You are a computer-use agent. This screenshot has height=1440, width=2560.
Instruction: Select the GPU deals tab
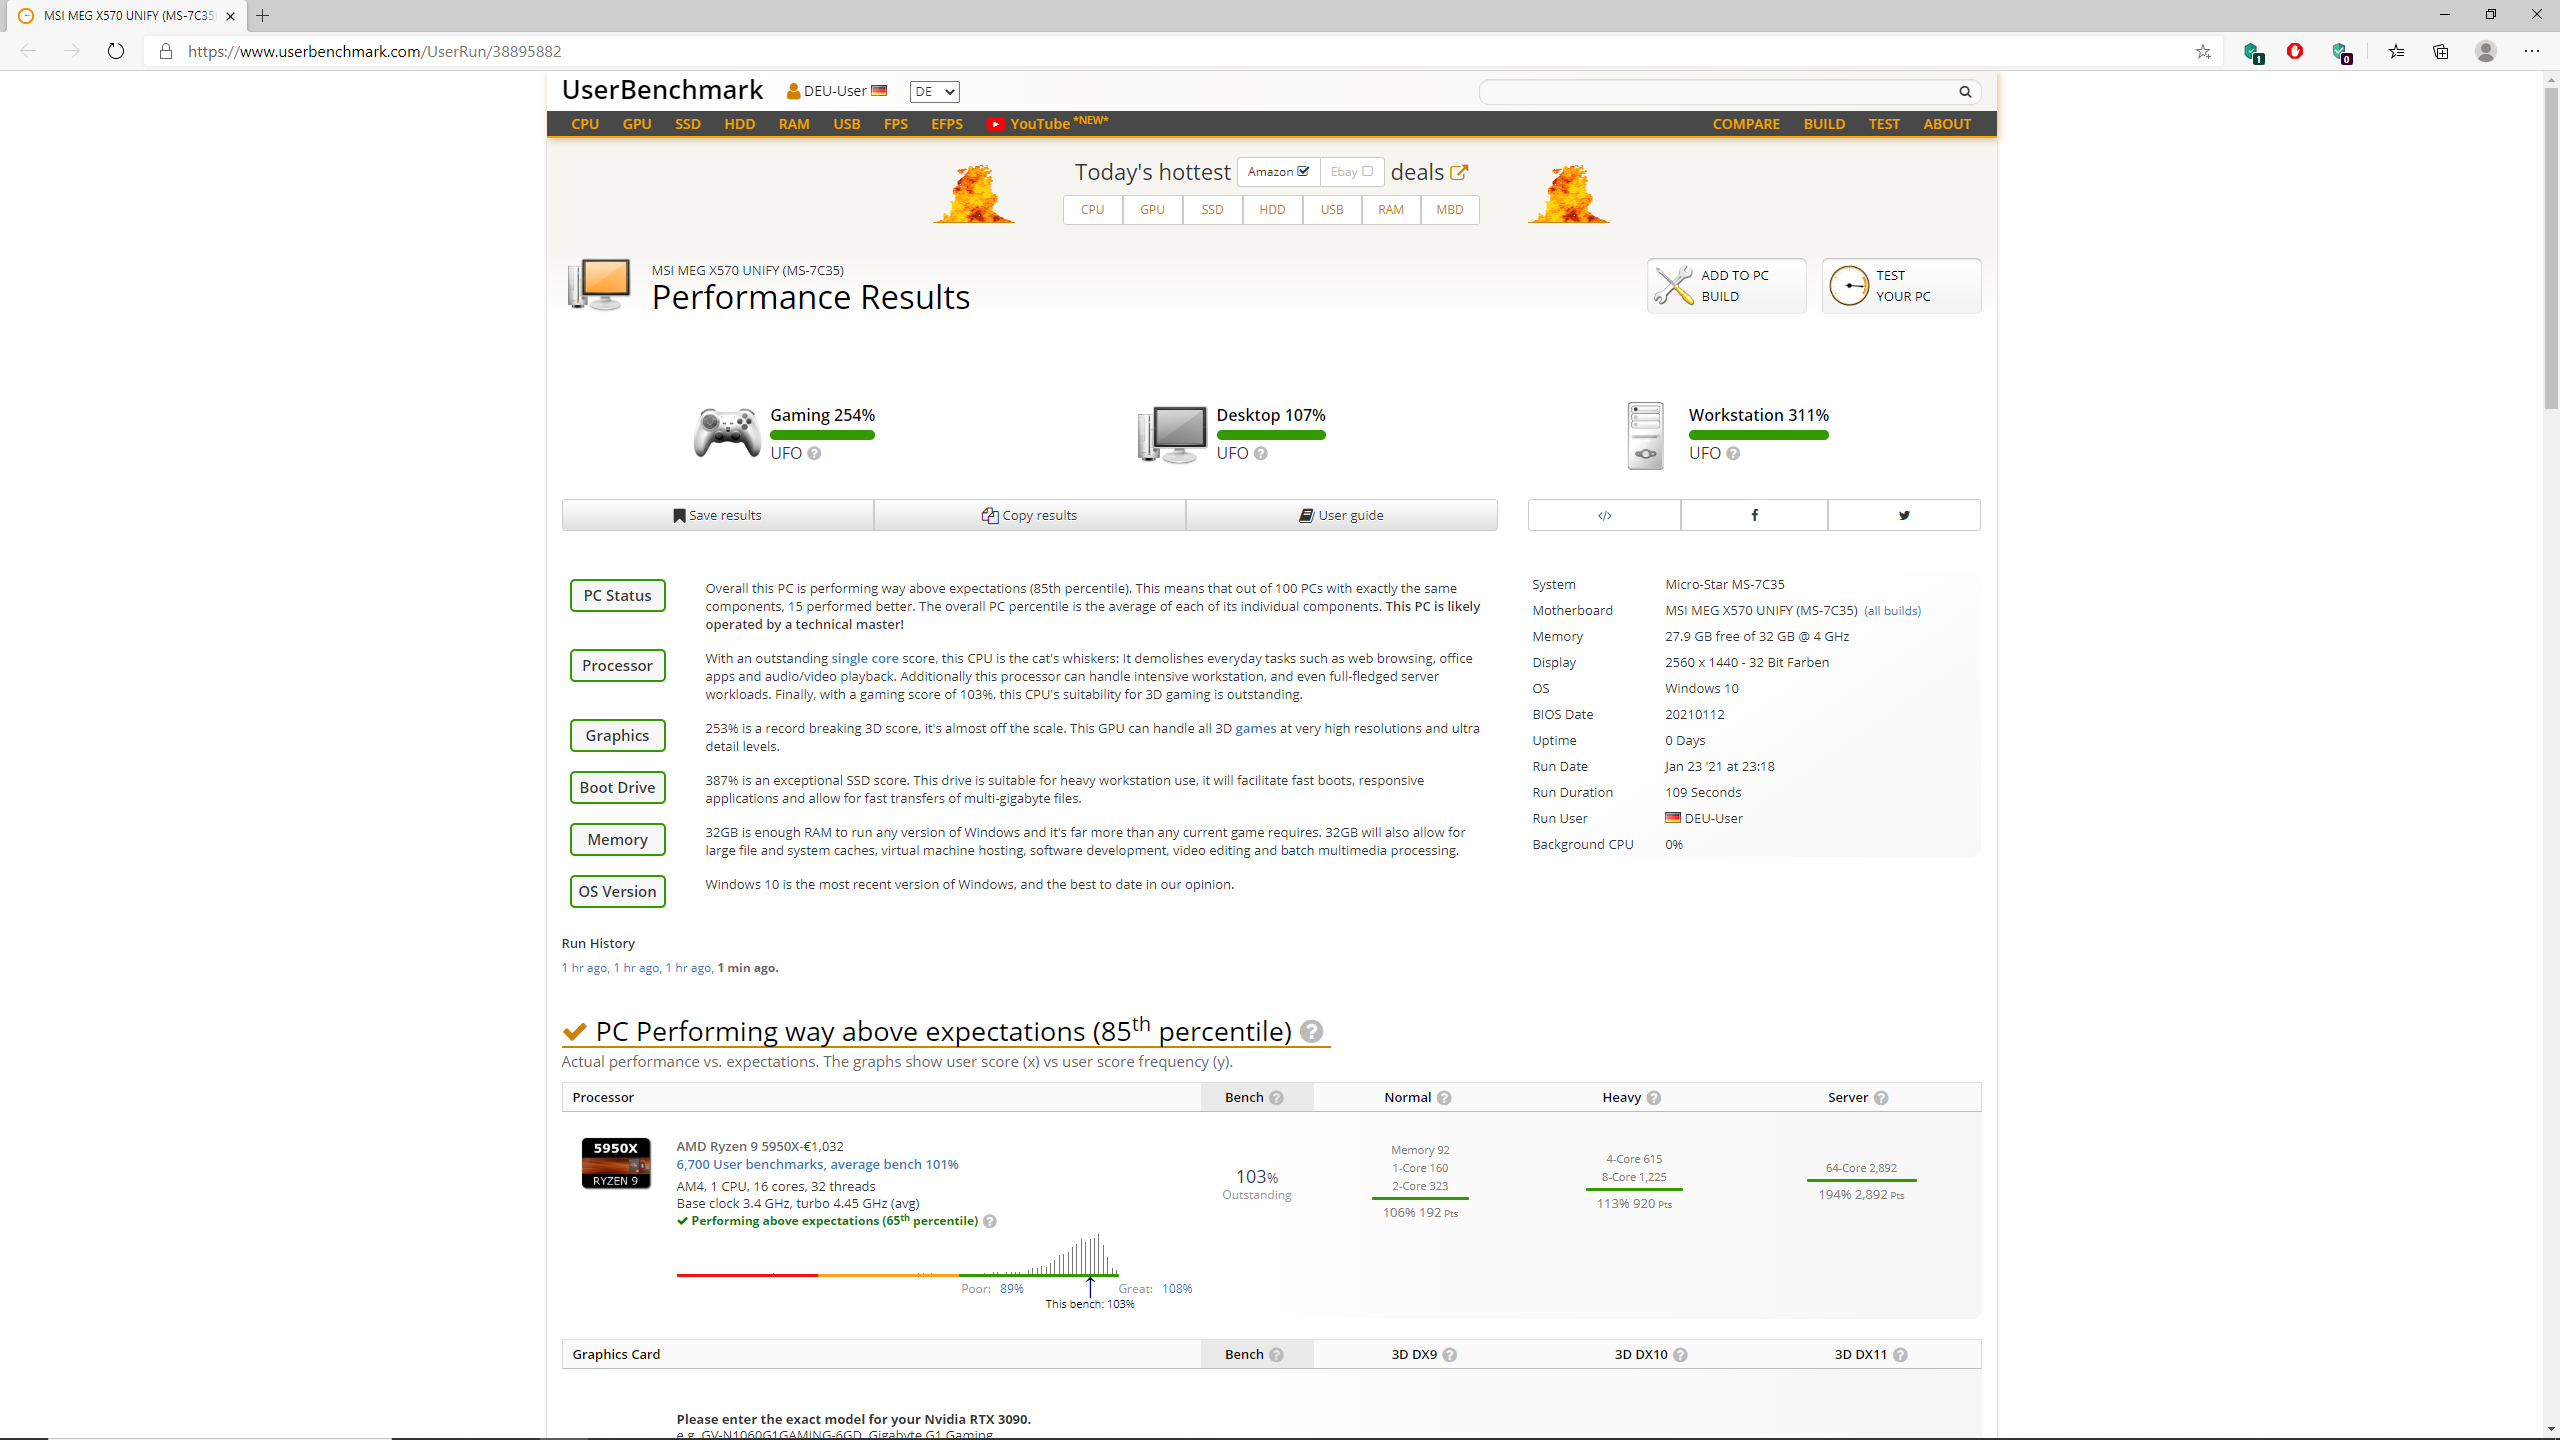[1152, 210]
